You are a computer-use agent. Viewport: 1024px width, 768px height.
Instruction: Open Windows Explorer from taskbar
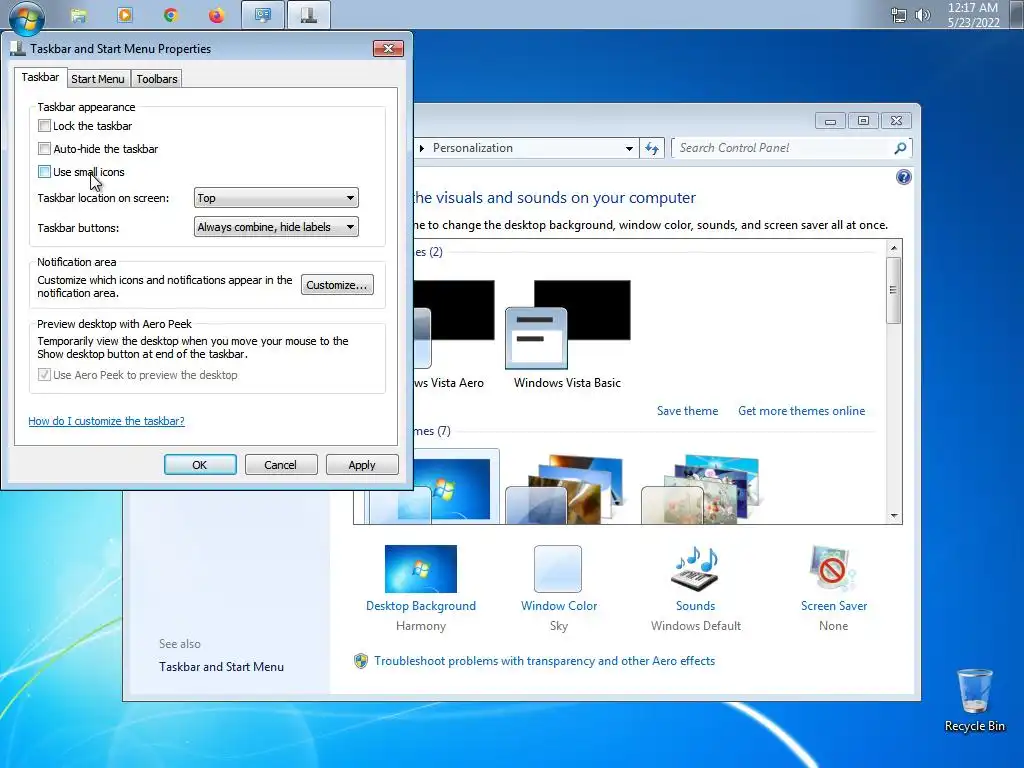click(x=79, y=15)
